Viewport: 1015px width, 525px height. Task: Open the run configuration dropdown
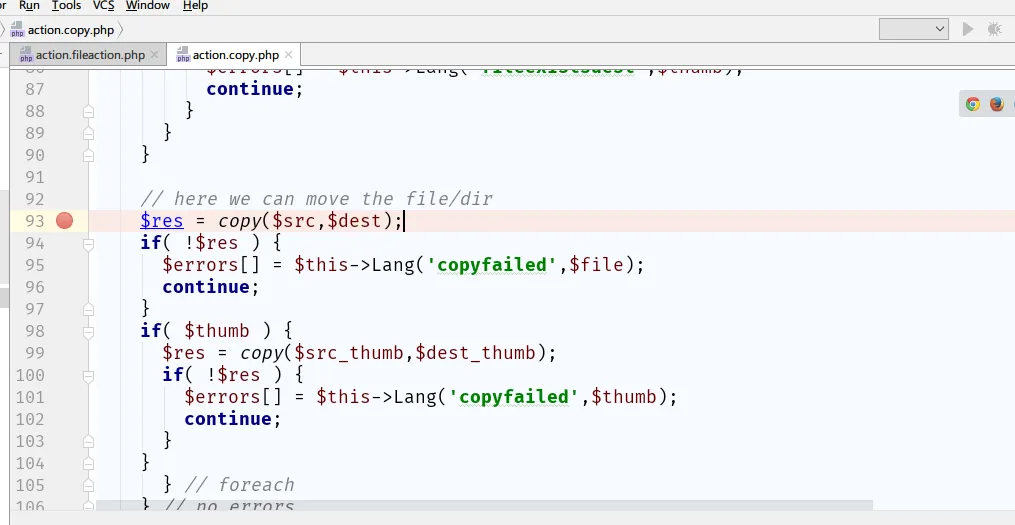tap(913, 29)
